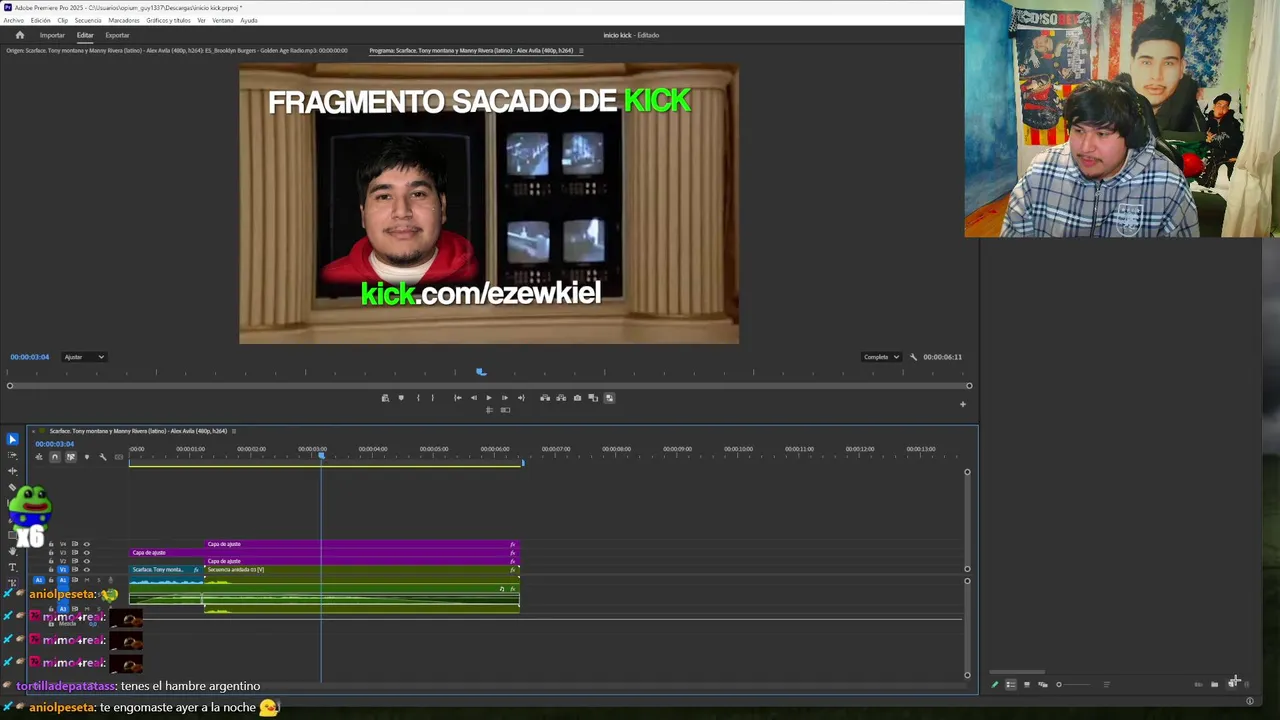This screenshot has height=720, width=1280.
Task: Select the Type tool
Action: point(12,567)
